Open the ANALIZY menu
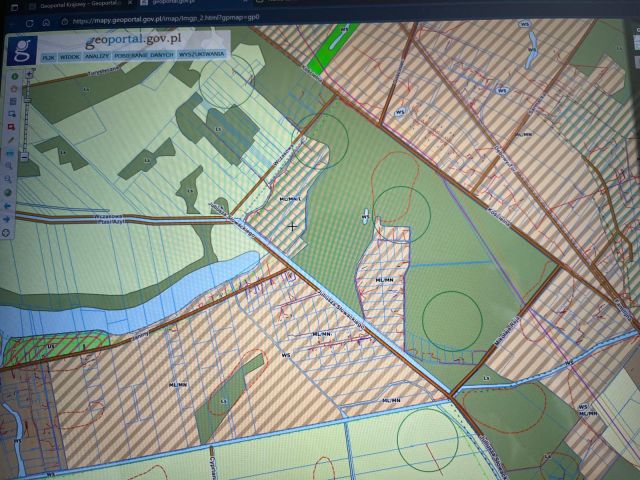 (97, 56)
